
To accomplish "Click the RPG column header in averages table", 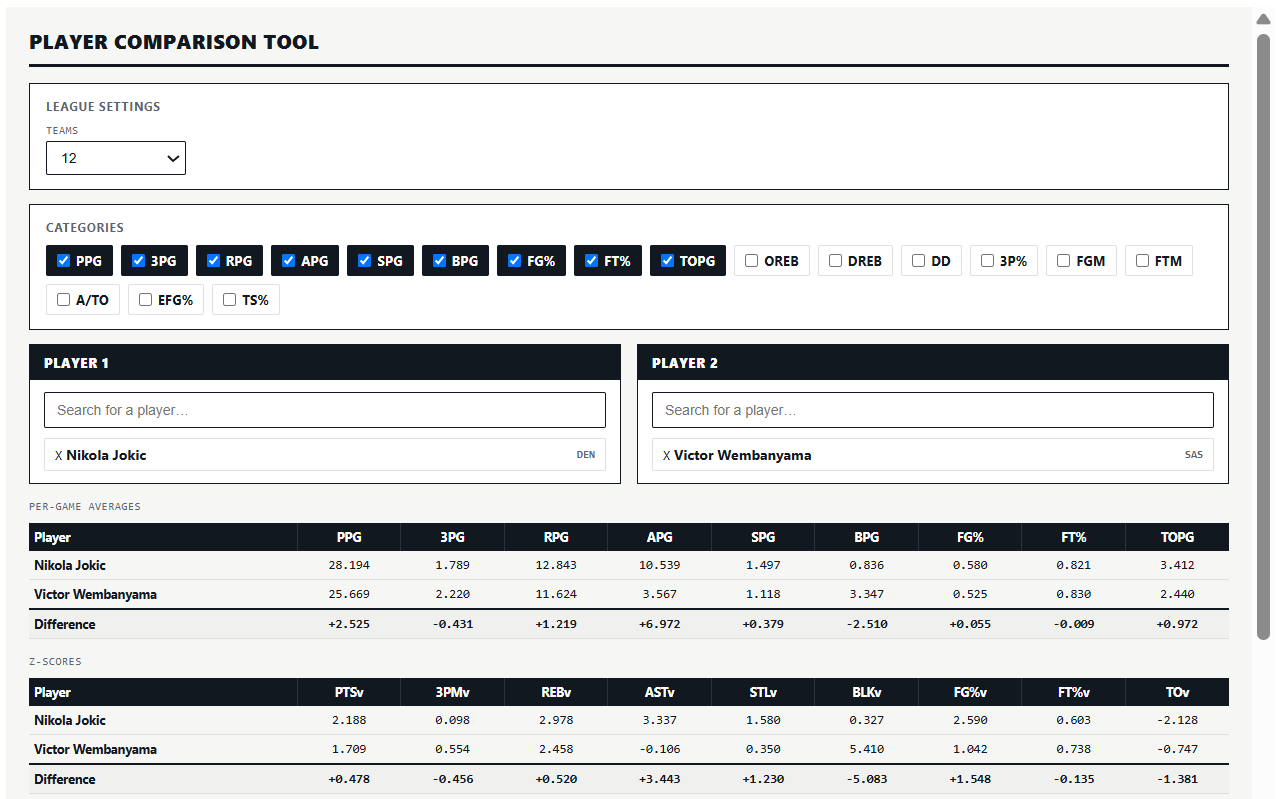I will 556,537.
